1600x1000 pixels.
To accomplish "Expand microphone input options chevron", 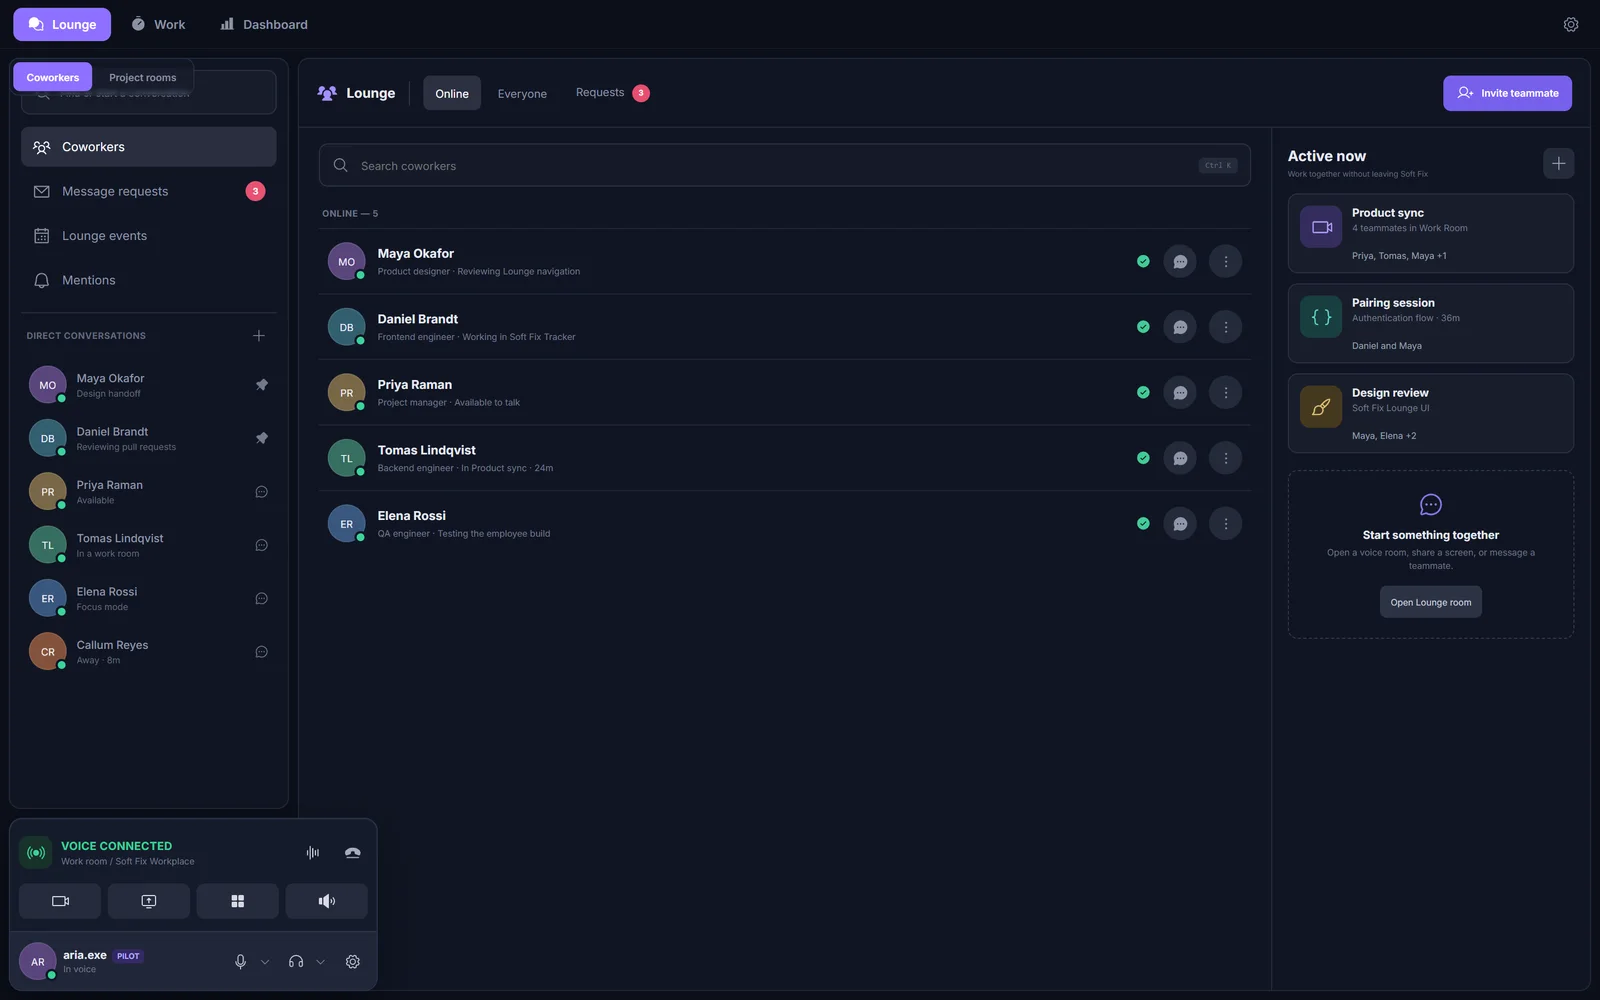I will [265, 962].
